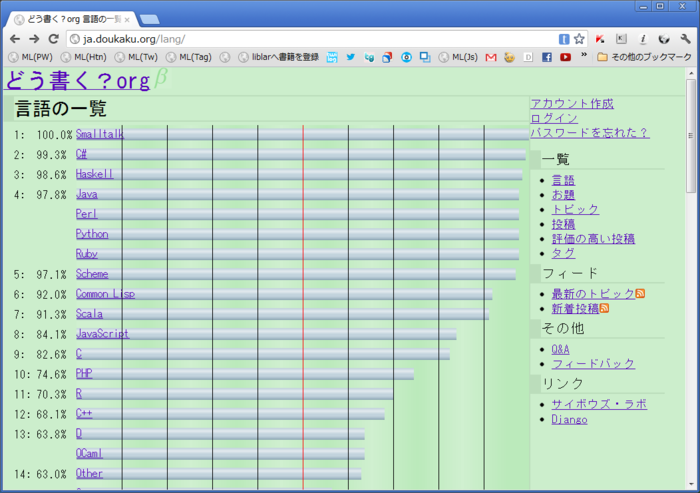Click the どう書く？org site title link
This screenshot has width=700, height=493.
click(78, 81)
